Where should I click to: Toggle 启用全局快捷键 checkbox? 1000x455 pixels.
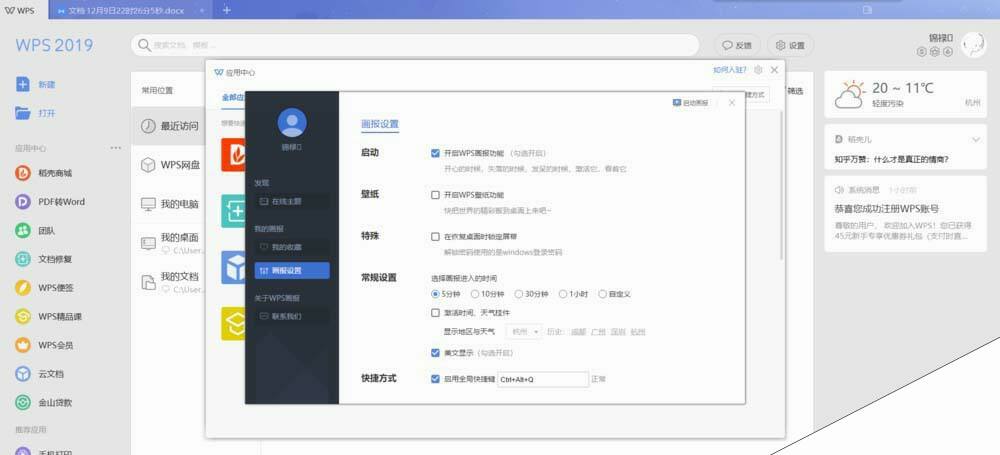click(x=436, y=379)
